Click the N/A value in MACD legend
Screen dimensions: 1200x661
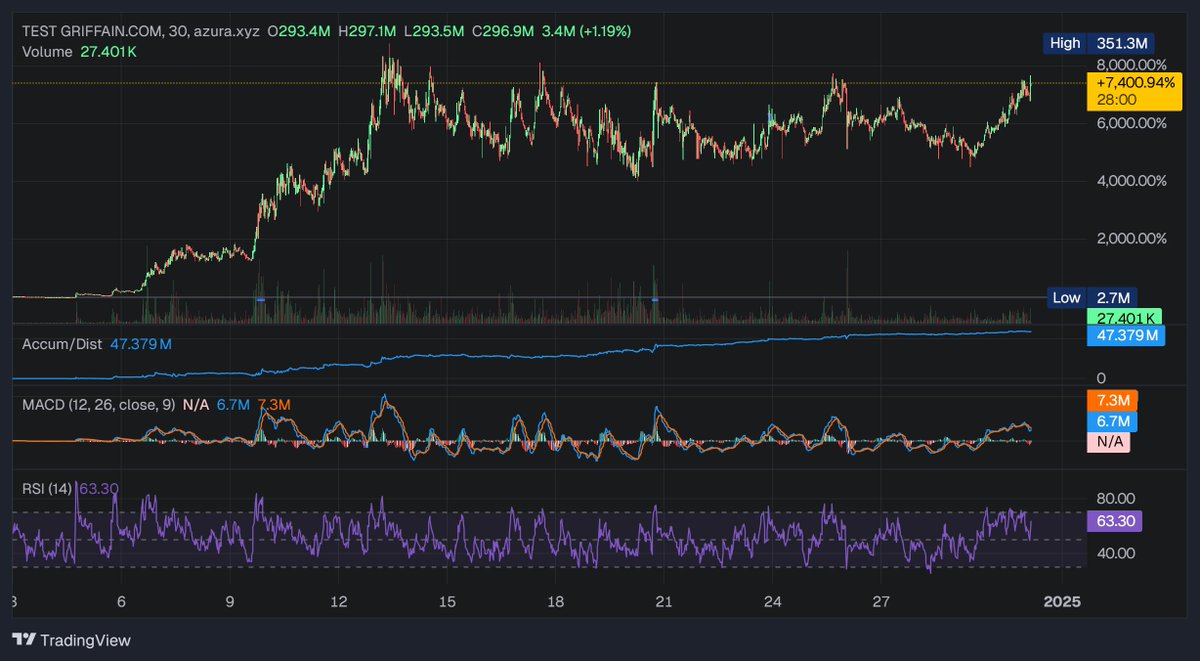pyautogui.click(x=196, y=404)
